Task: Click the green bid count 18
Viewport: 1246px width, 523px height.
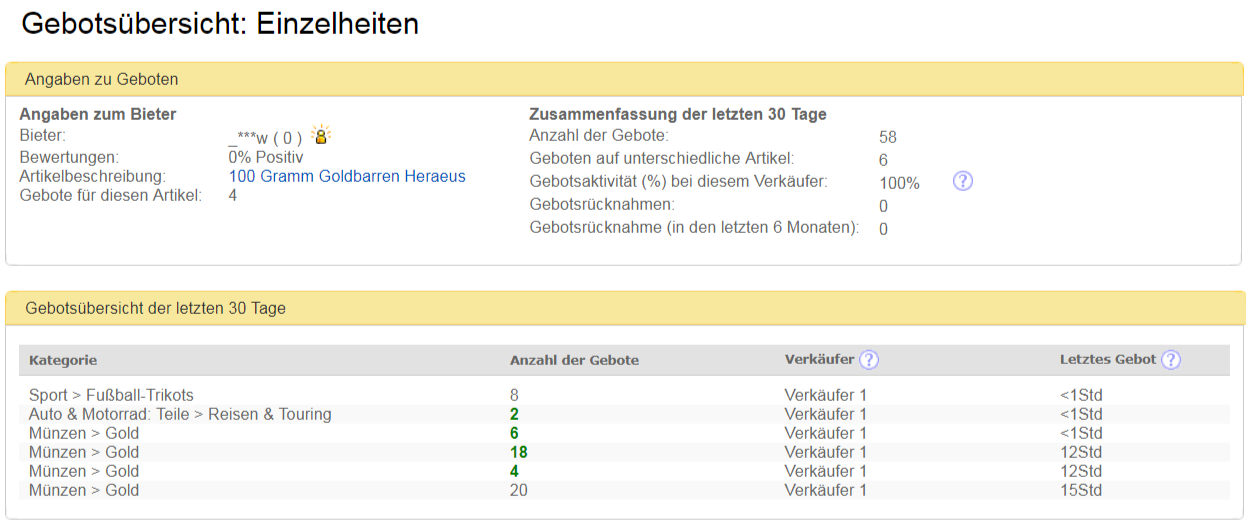Action: (x=519, y=452)
